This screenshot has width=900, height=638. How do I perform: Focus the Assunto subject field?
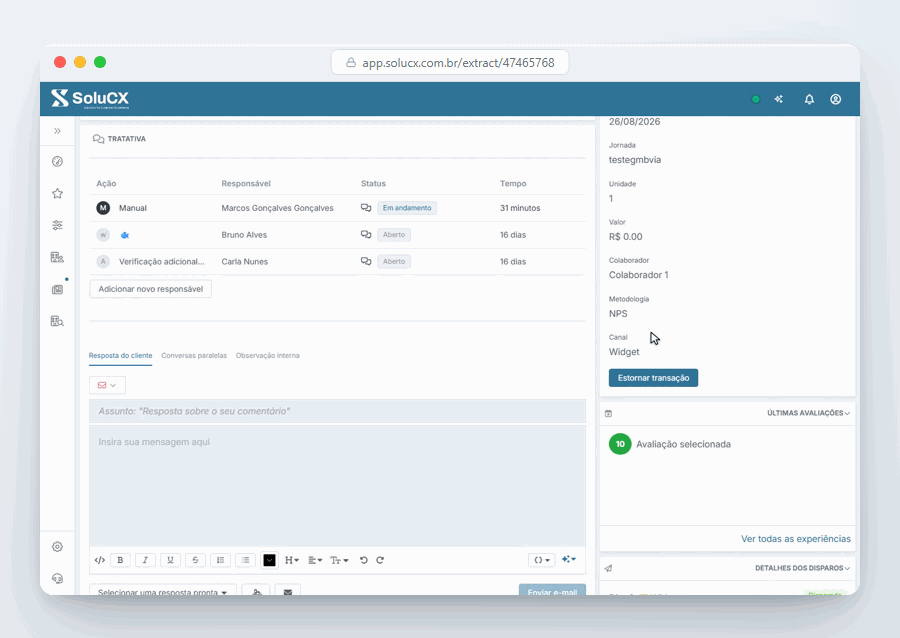pyautogui.click(x=338, y=411)
